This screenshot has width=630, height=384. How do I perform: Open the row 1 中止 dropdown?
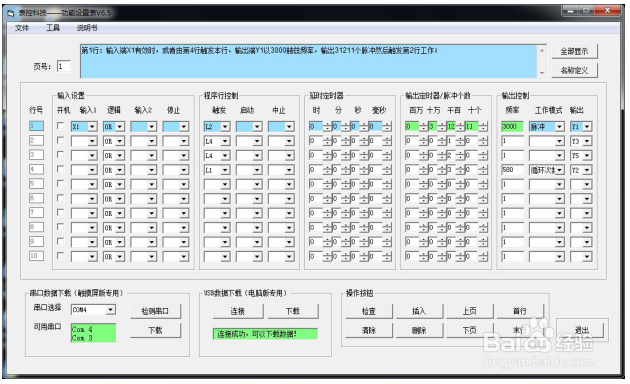tap(281, 127)
